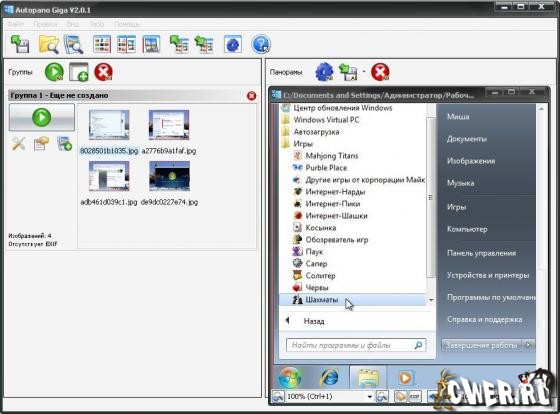This screenshot has width=560, height=414.
Task: Click the second import icon with green arrow
Action: (204, 44)
